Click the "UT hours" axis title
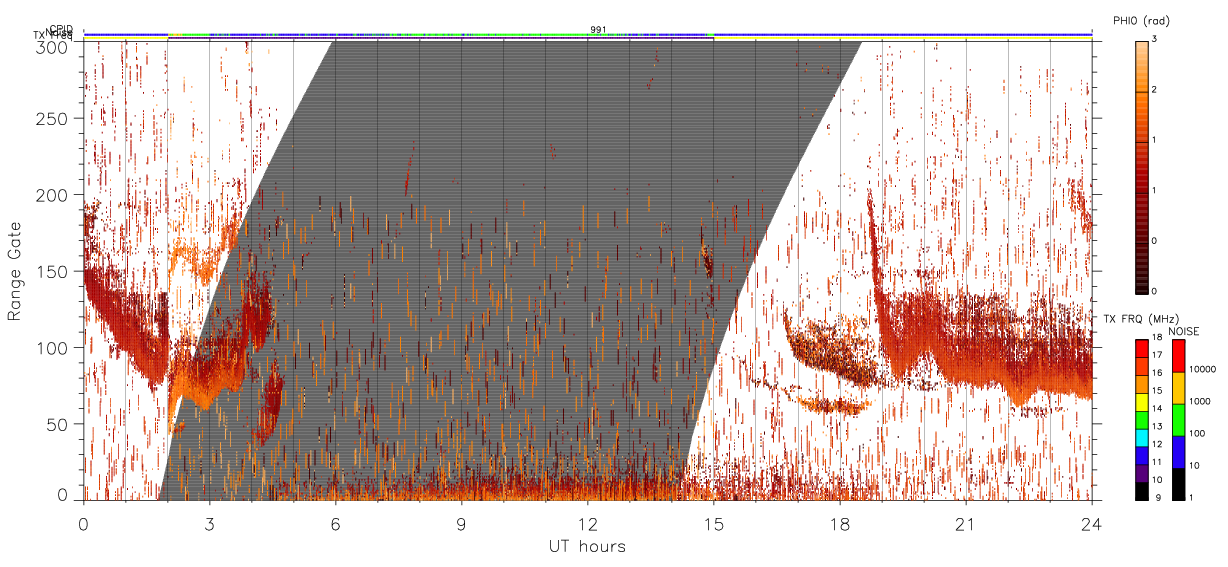Viewport: 1228px width, 567px height. click(587, 546)
